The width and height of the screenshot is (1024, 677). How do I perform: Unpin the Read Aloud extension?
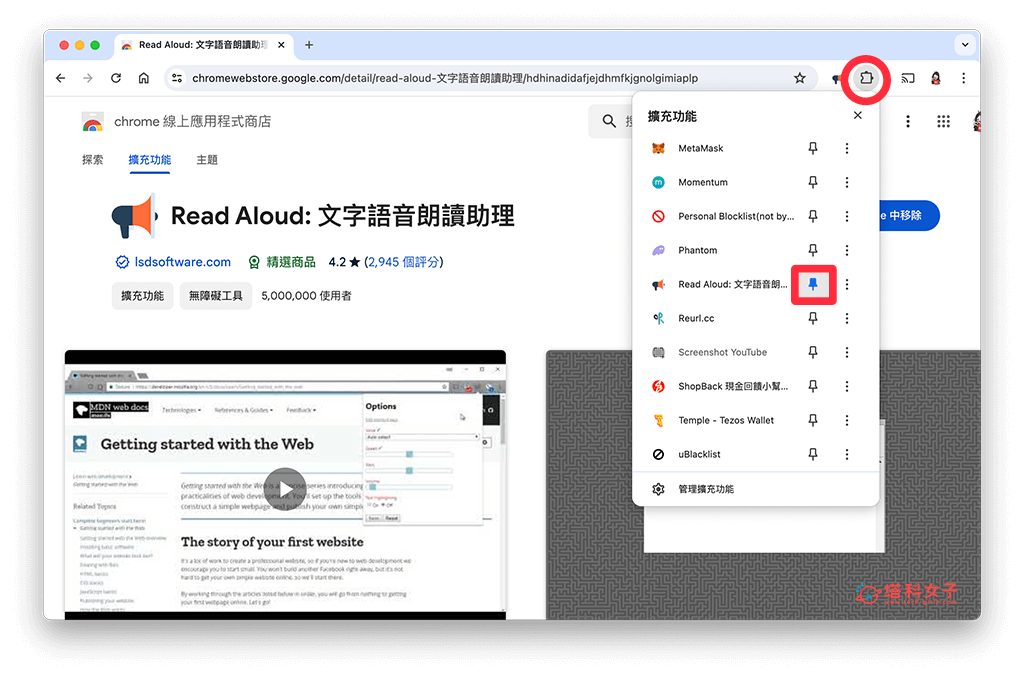click(x=813, y=284)
